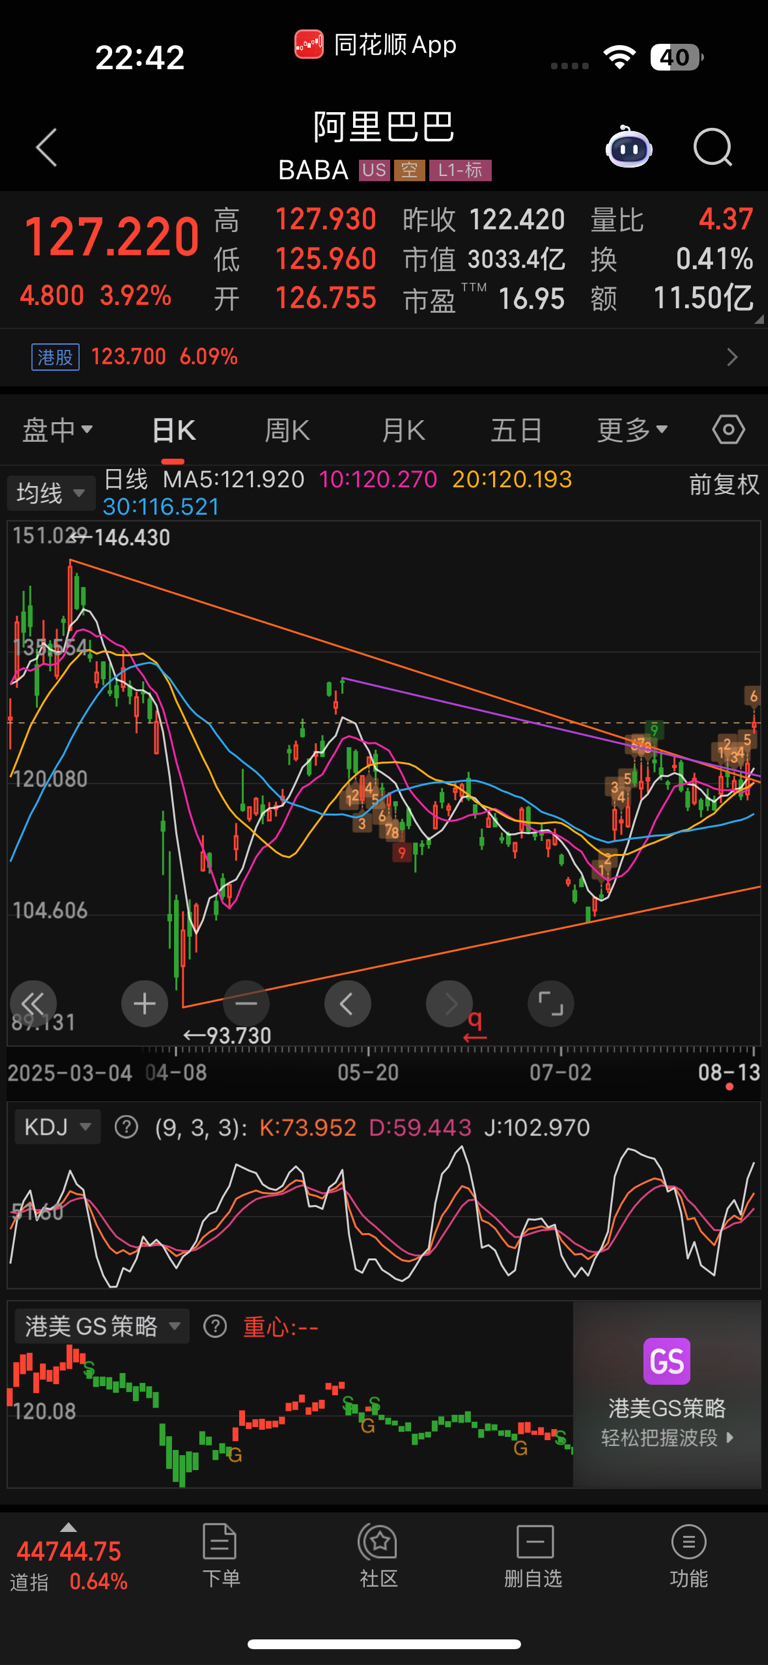
Task: Tap the 市盈 16.95 value
Action: point(484,299)
